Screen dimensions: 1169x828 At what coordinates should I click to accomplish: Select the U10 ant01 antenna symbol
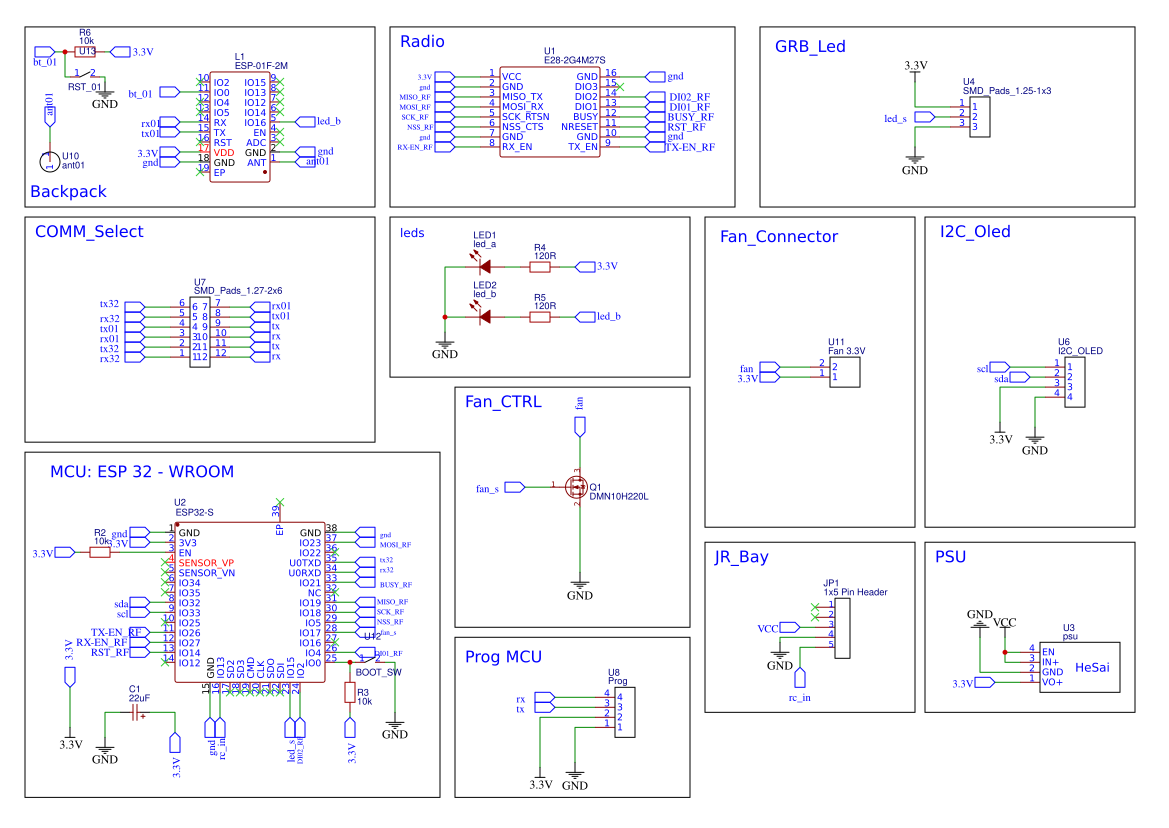(49, 160)
